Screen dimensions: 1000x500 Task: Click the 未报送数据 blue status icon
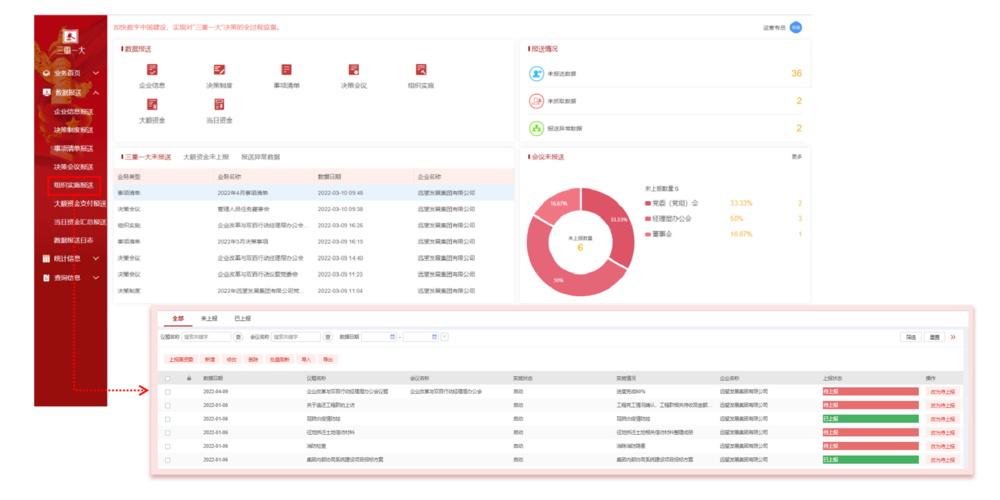[x=536, y=73]
